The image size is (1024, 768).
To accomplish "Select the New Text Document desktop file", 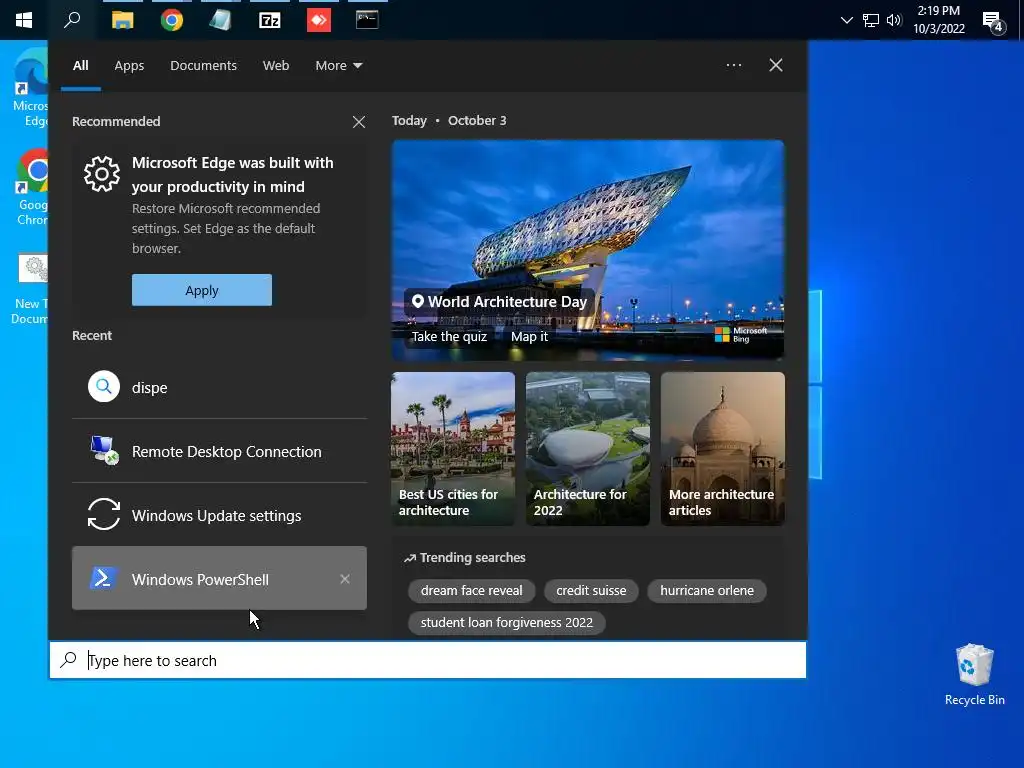I will 30,289.
